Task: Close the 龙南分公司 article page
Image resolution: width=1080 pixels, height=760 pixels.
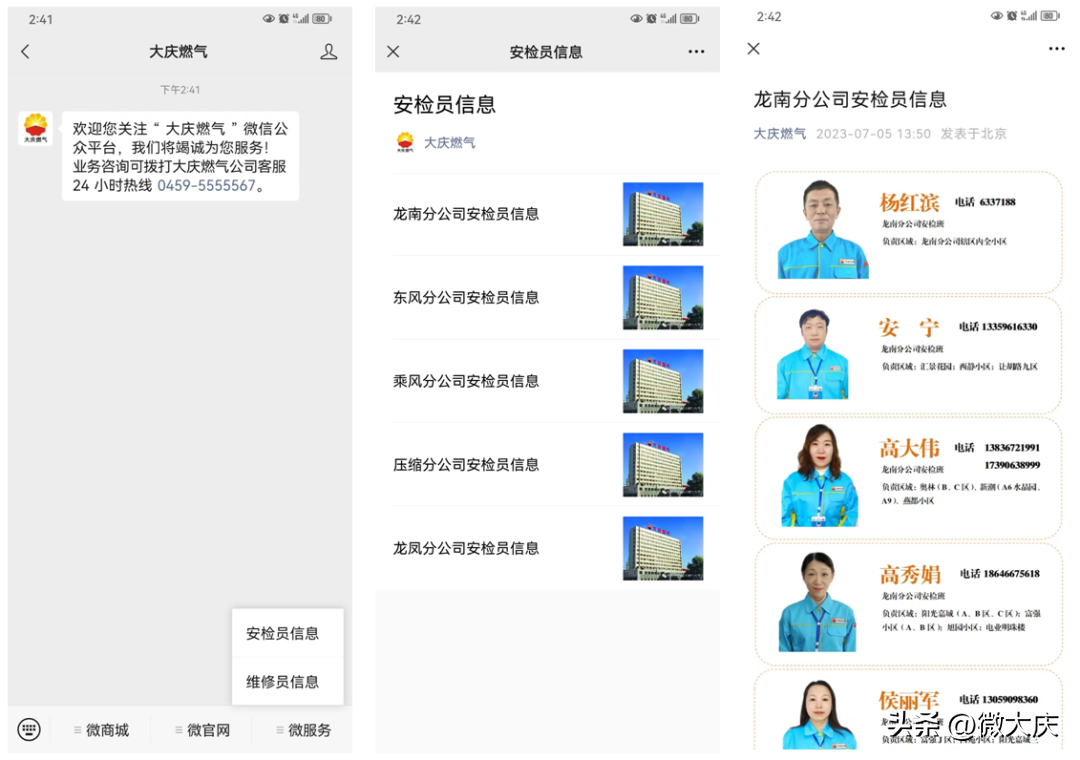Action: (754, 48)
